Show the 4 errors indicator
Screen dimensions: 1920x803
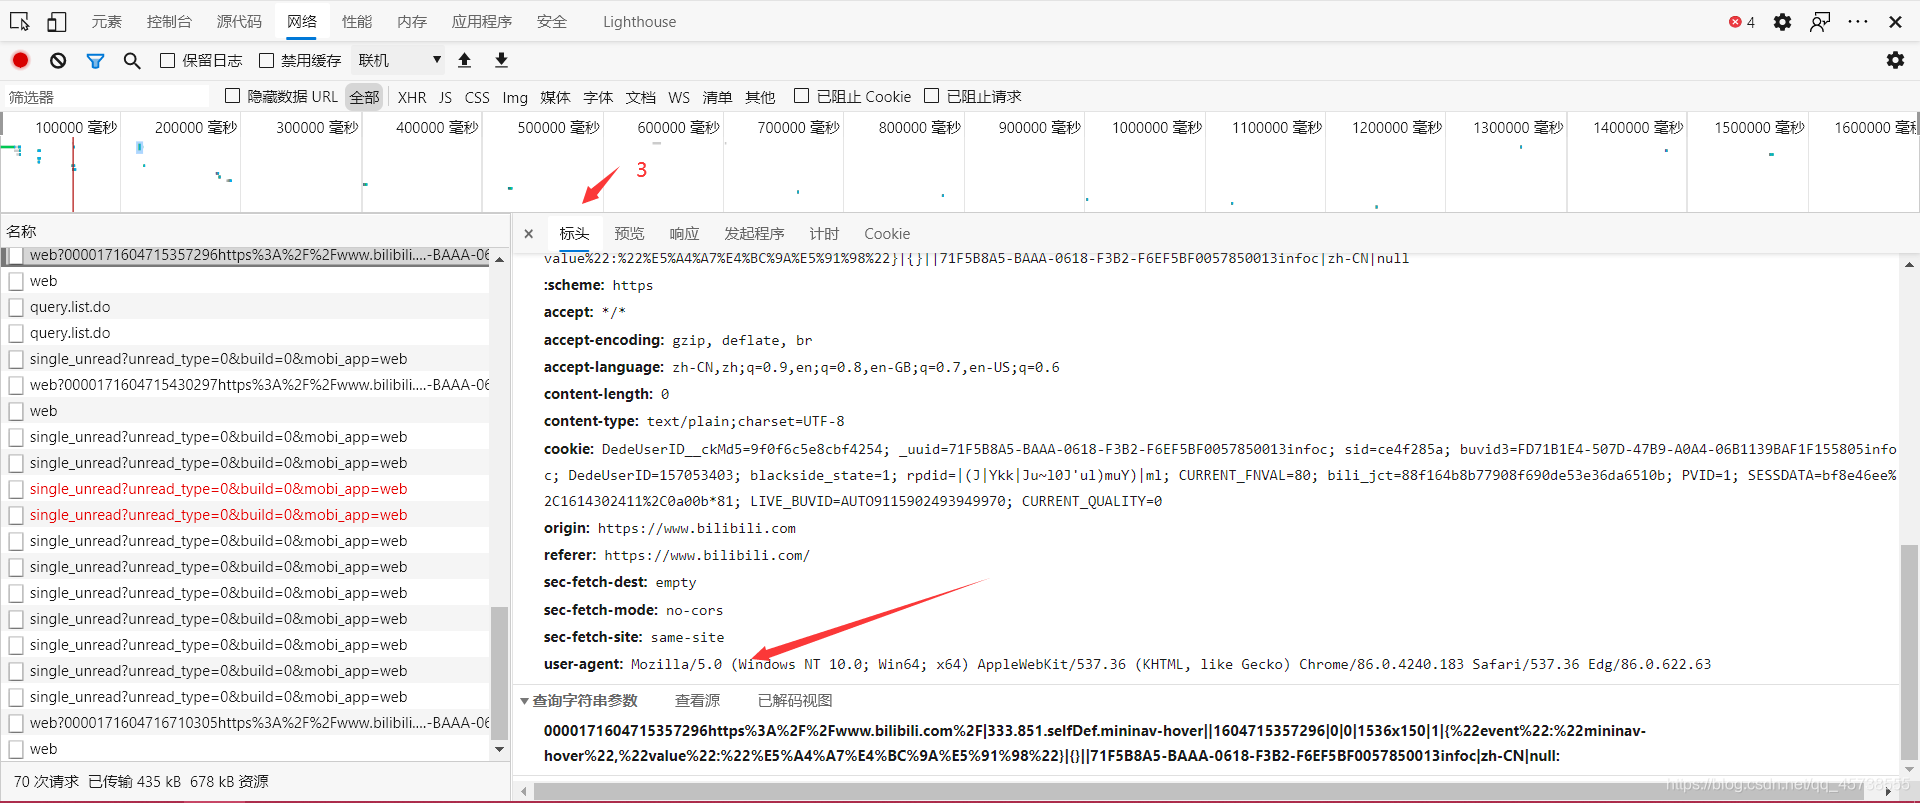coord(1742,21)
